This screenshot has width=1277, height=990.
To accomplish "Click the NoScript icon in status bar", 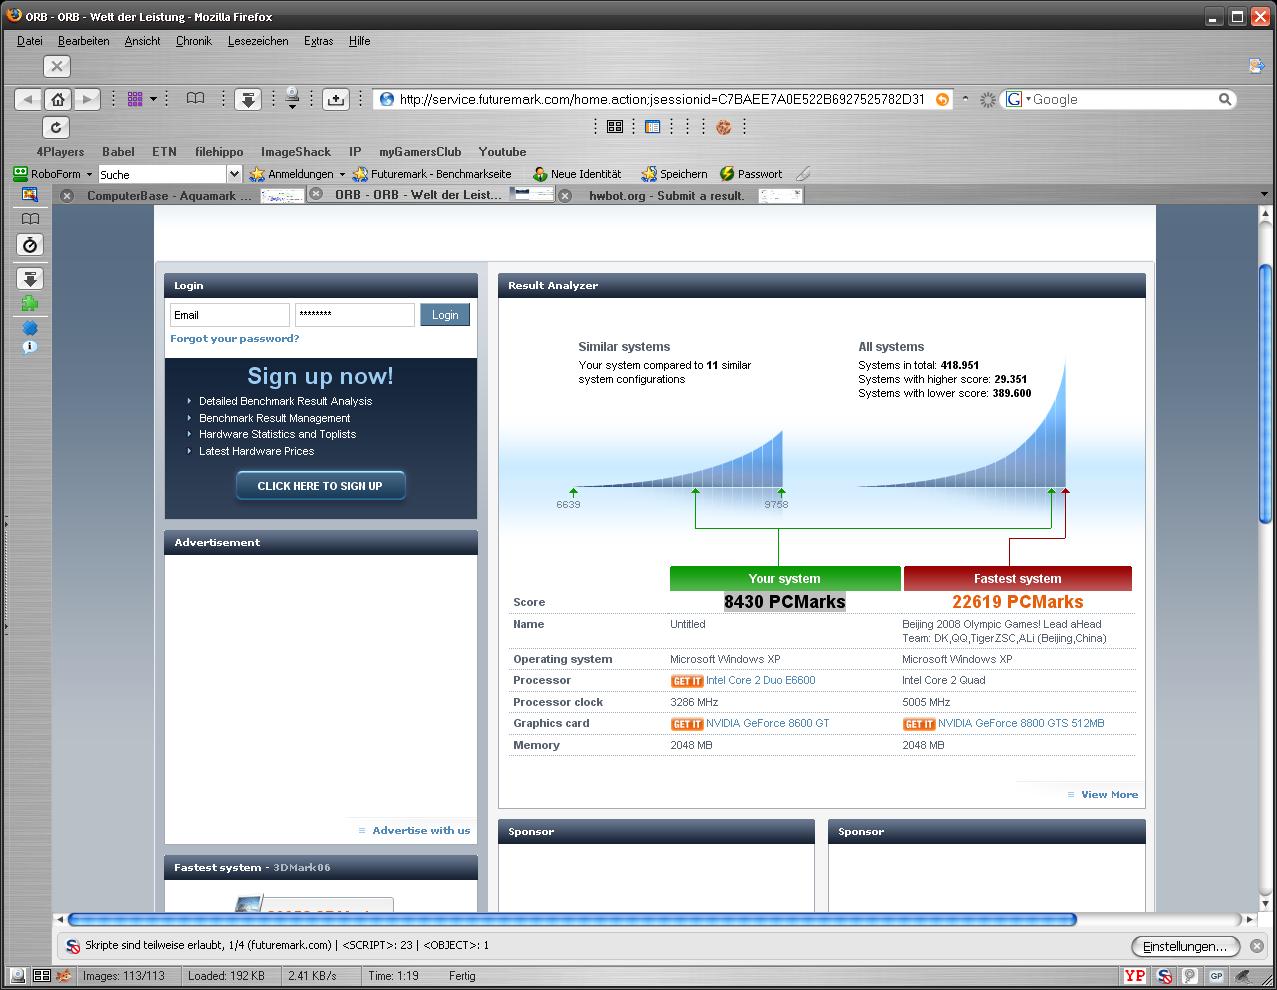I will [x=1165, y=975].
